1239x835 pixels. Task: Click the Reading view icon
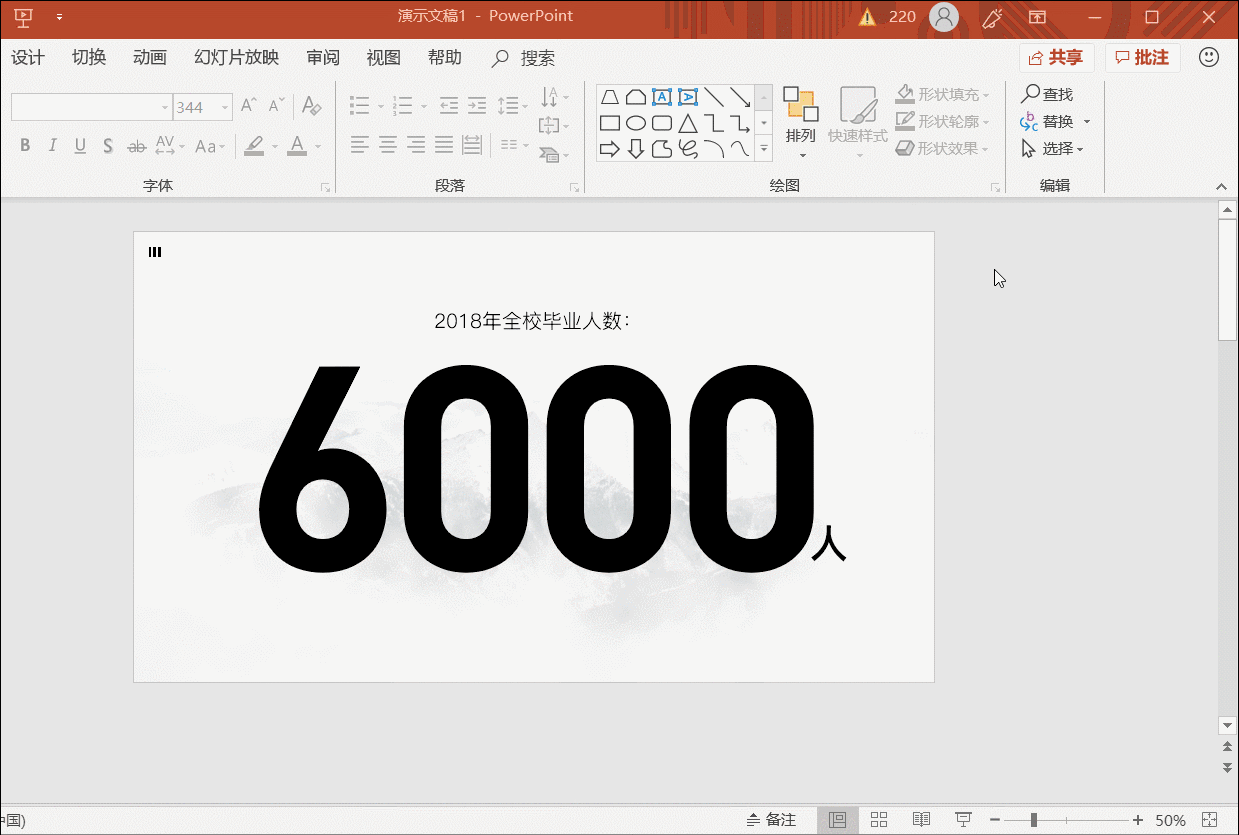tap(921, 820)
